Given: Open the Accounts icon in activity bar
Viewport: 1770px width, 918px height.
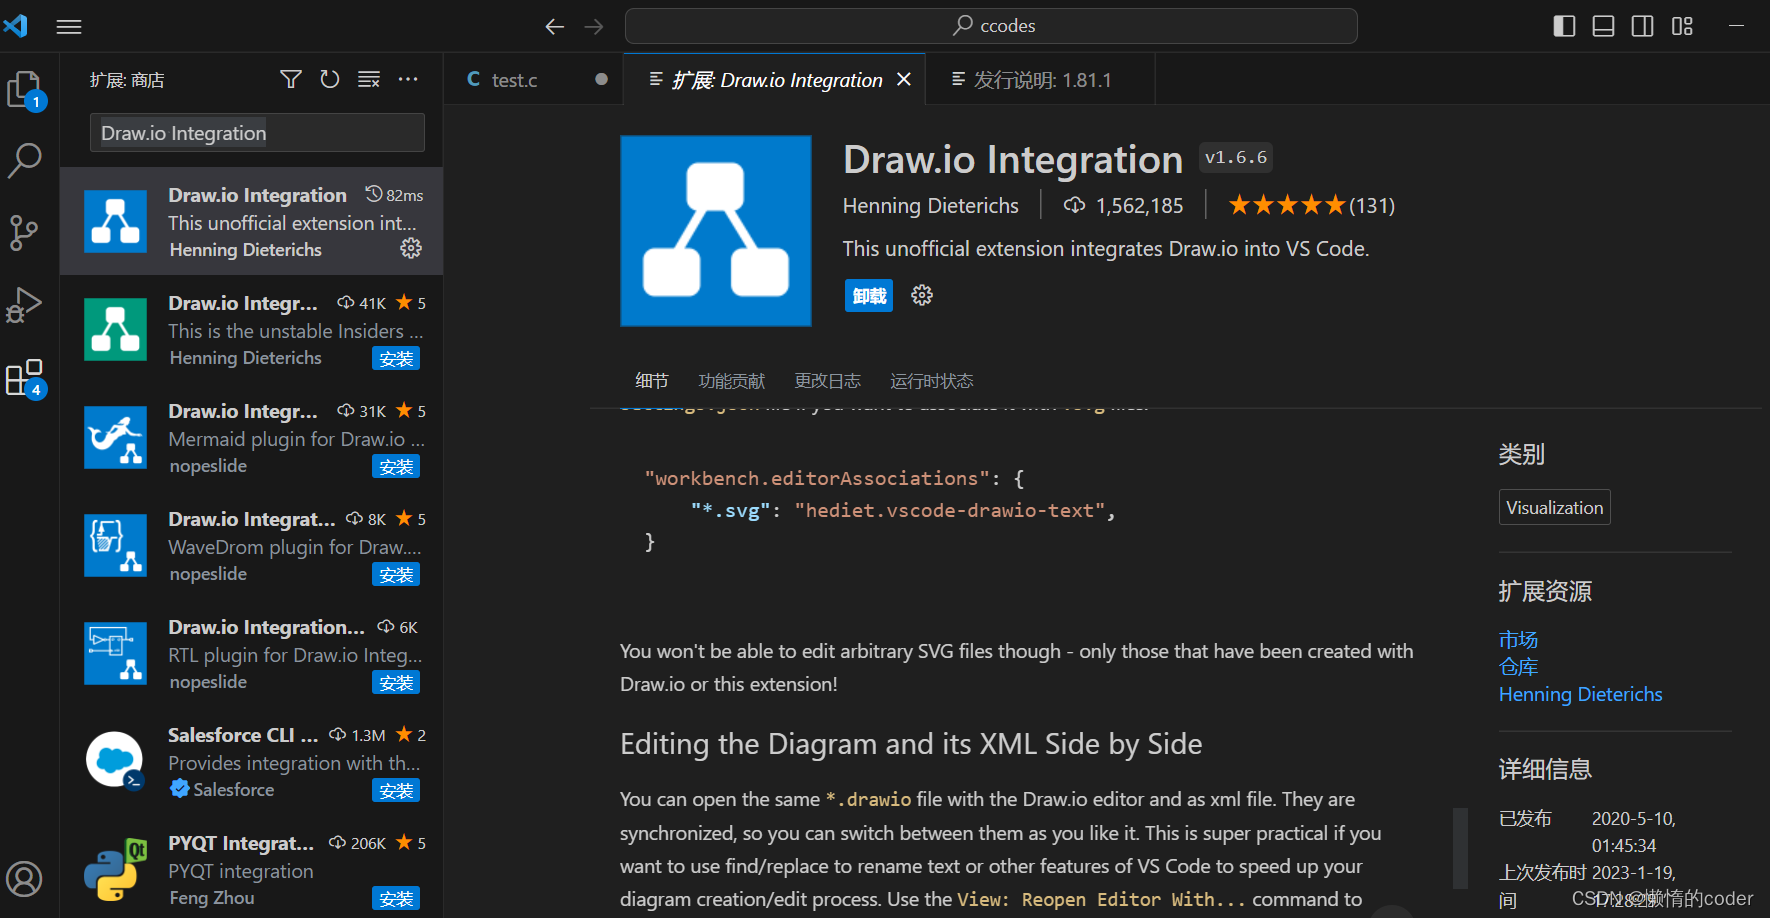Looking at the screenshot, I should point(25,879).
